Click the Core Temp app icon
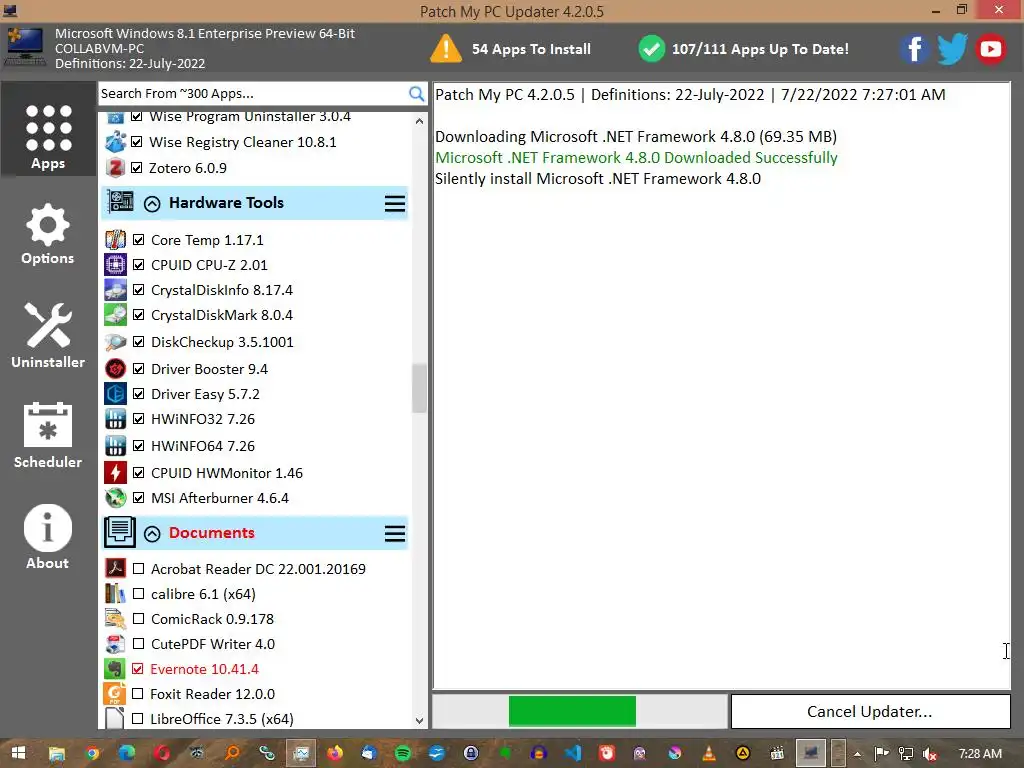1024x768 pixels. (116, 240)
